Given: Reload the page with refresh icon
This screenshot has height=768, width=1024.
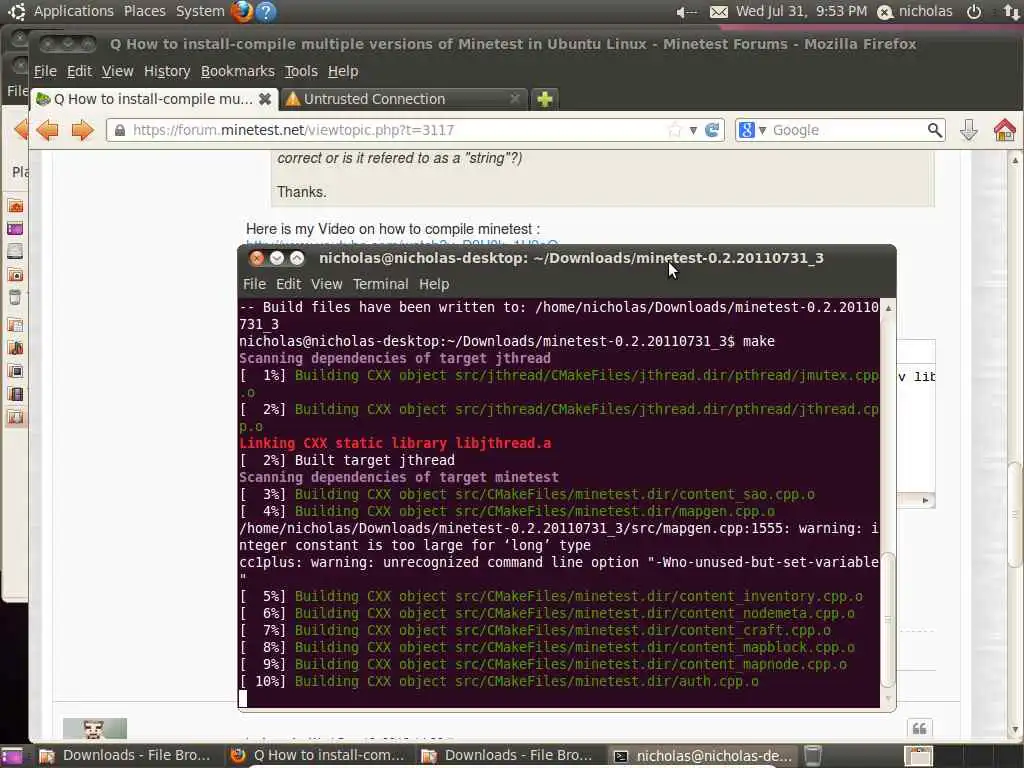Looking at the screenshot, I should click(712, 130).
